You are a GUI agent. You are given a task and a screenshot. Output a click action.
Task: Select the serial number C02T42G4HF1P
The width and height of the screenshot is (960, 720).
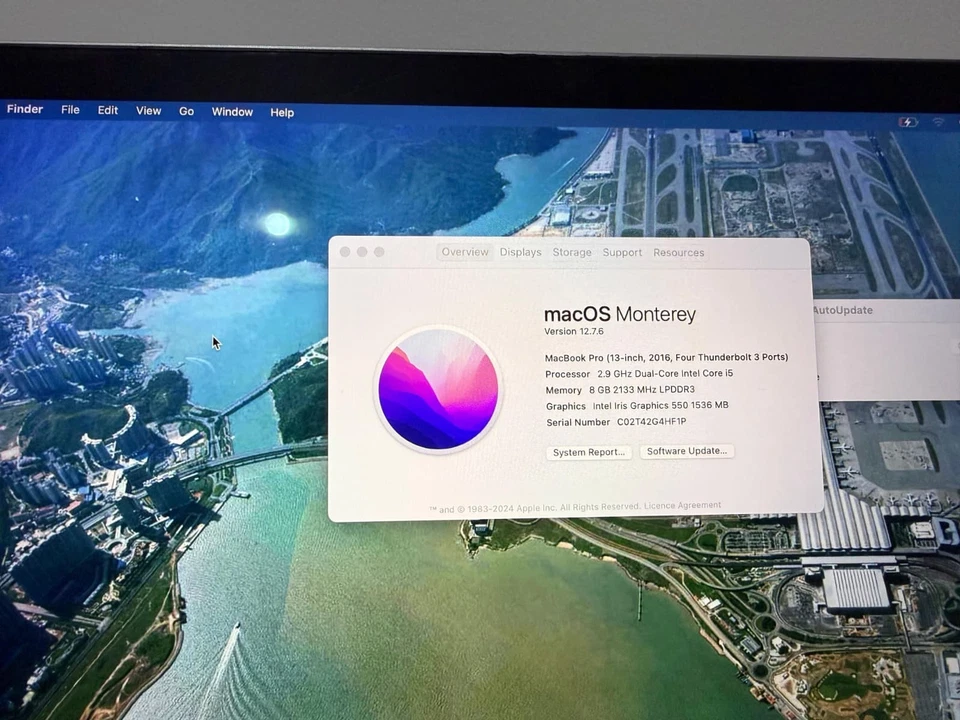coord(651,422)
